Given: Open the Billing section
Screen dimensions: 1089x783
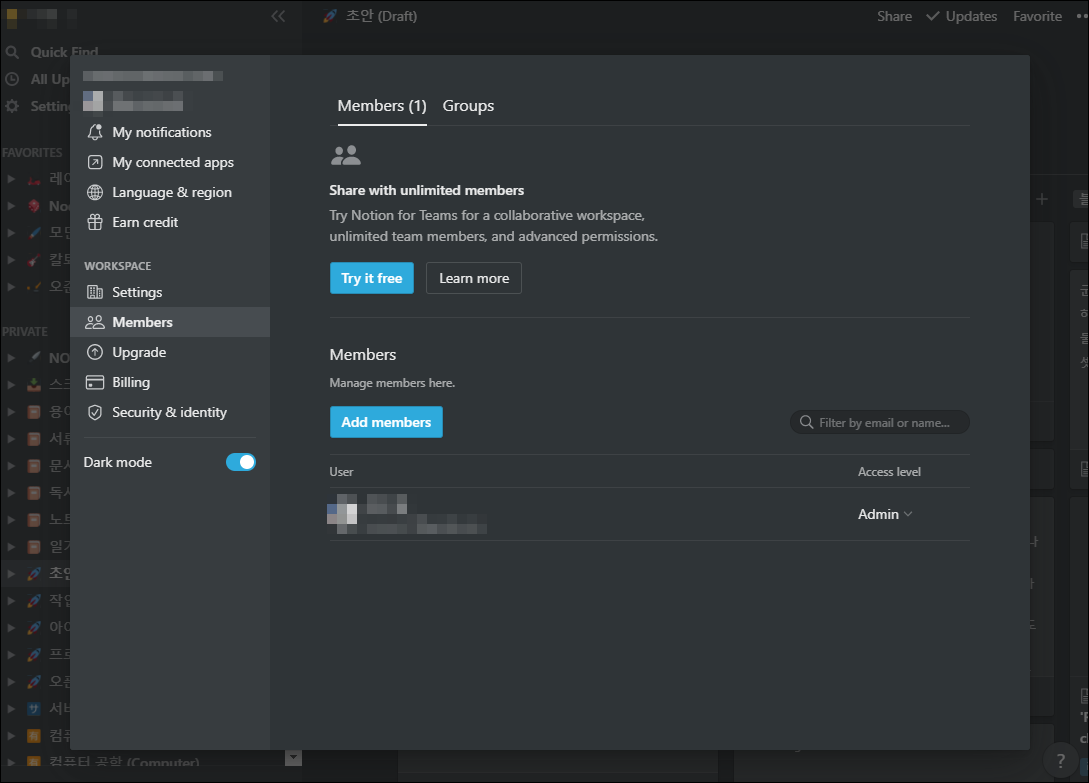Looking at the screenshot, I should (170, 382).
